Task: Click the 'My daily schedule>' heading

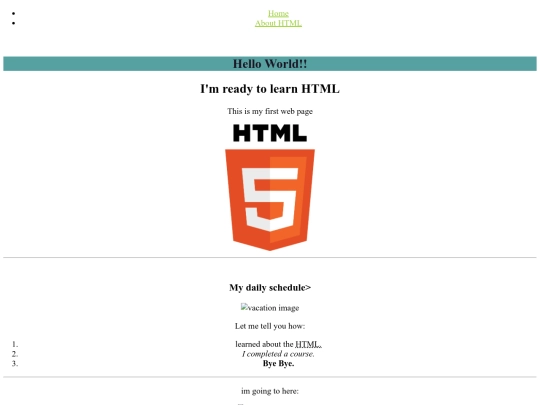Action: (270, 288)
